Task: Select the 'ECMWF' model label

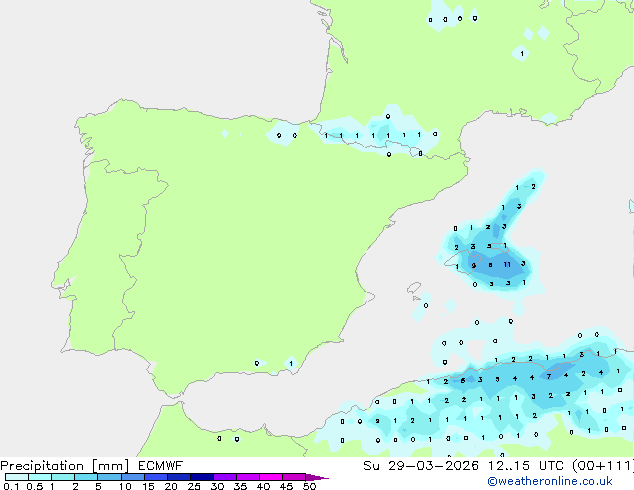Action: click(x=161, y=466)
